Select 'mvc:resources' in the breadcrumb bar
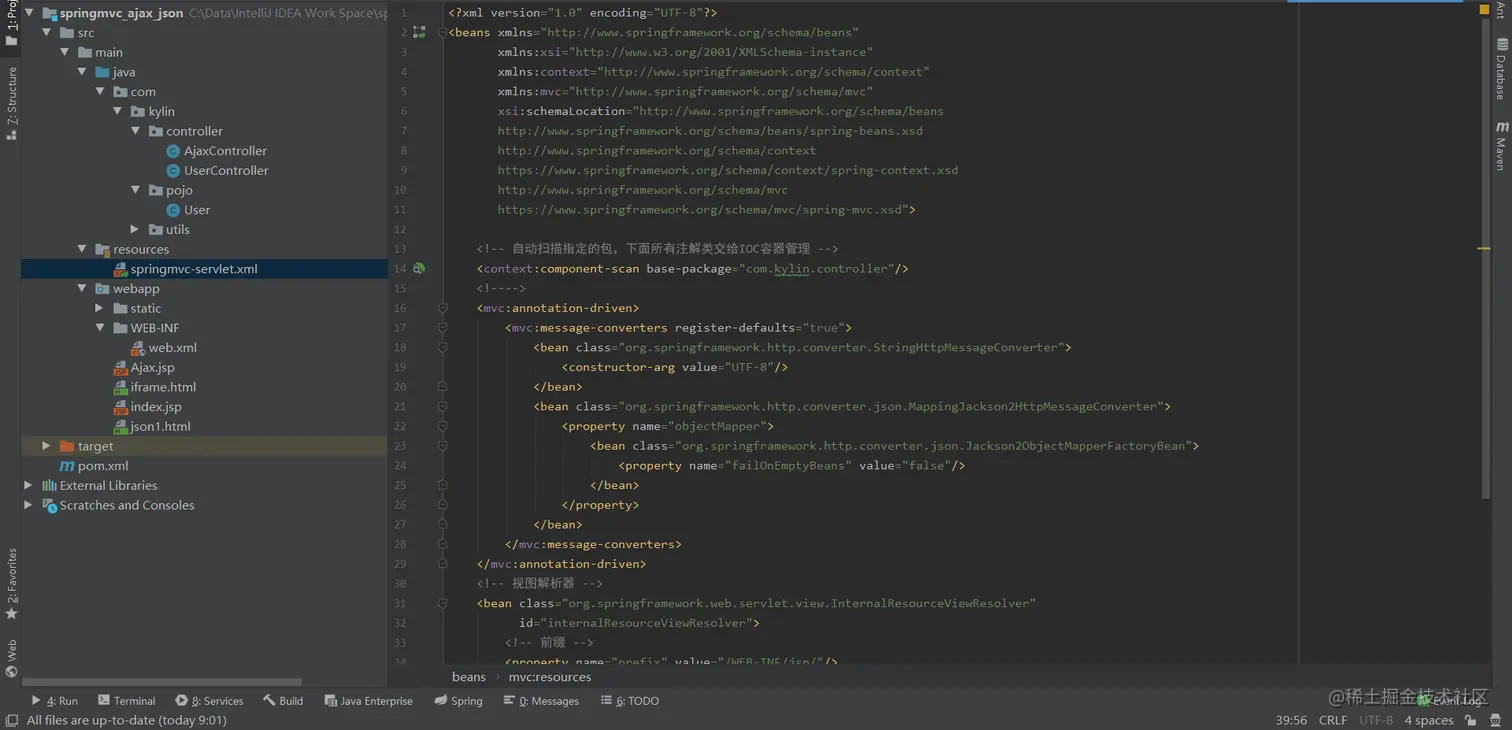Image resolution: width=1512 pixels, height=730 pixels. pos(550,677)
